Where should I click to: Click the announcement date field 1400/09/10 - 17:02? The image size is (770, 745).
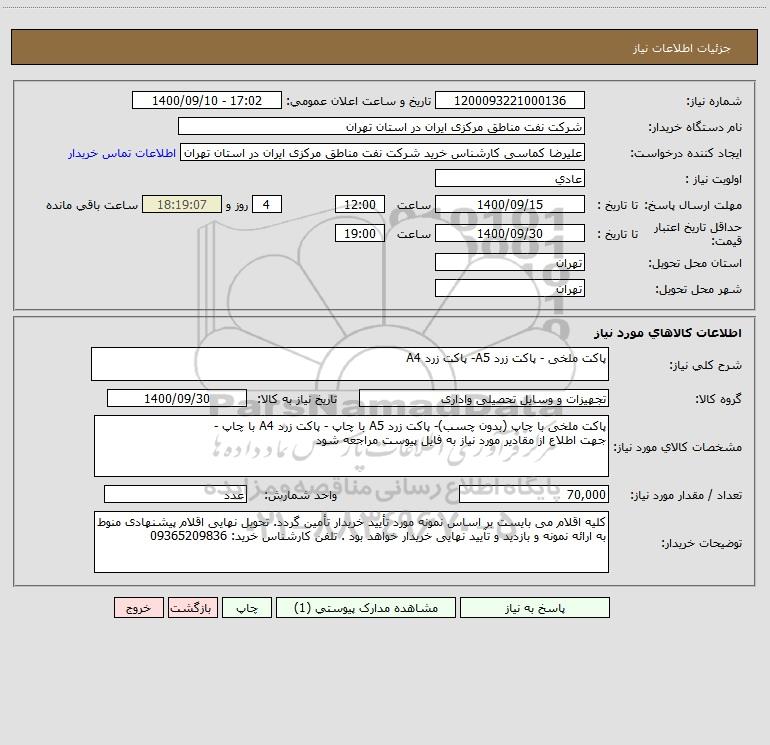[x=207, y=101]
